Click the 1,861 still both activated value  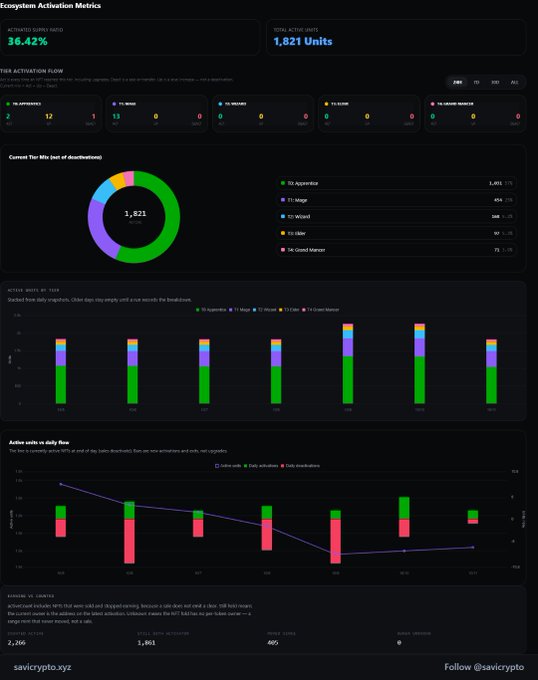click(x=146, y=643)
